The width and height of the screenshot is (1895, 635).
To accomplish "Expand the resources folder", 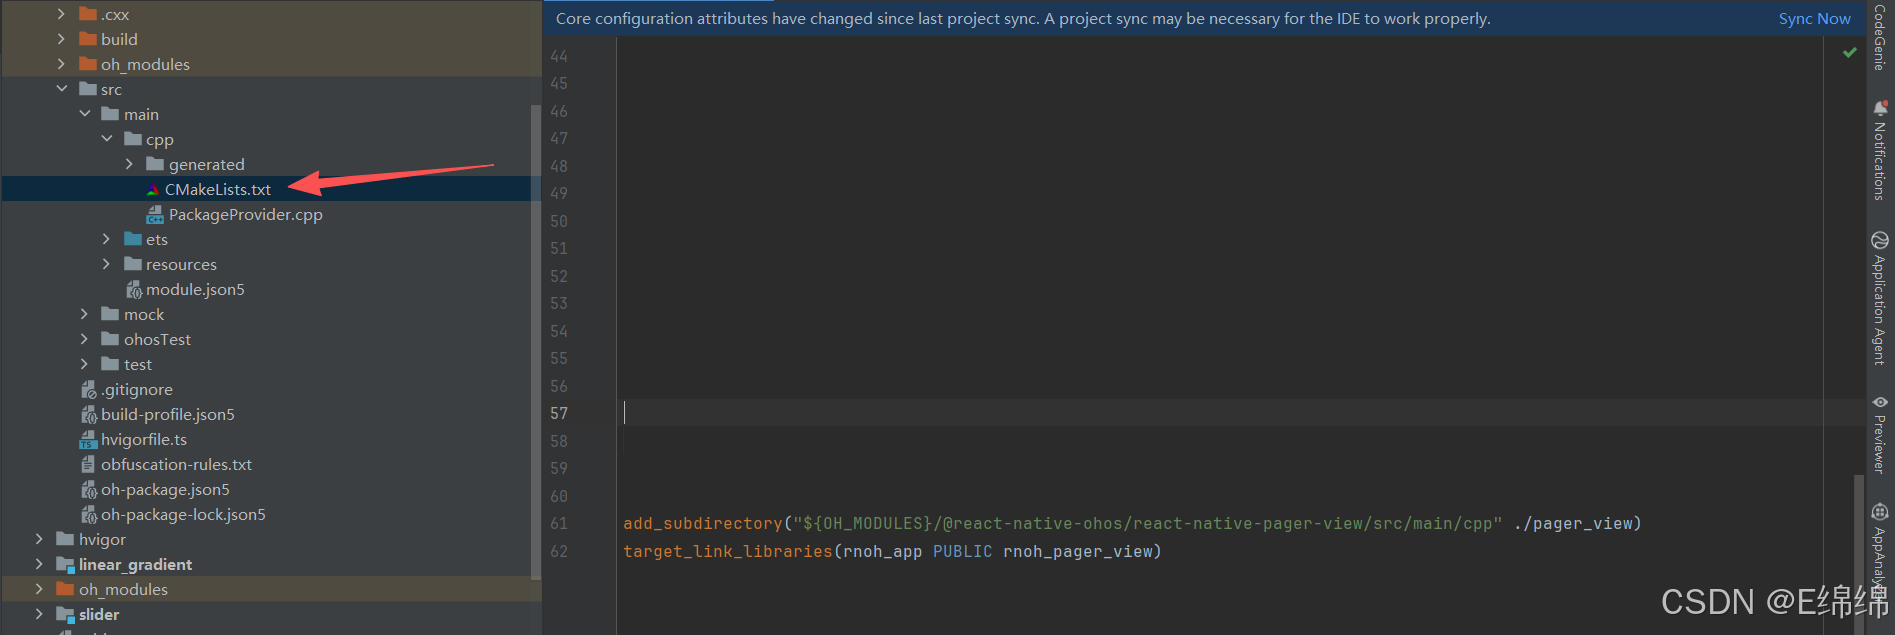I will pos(106,264).
